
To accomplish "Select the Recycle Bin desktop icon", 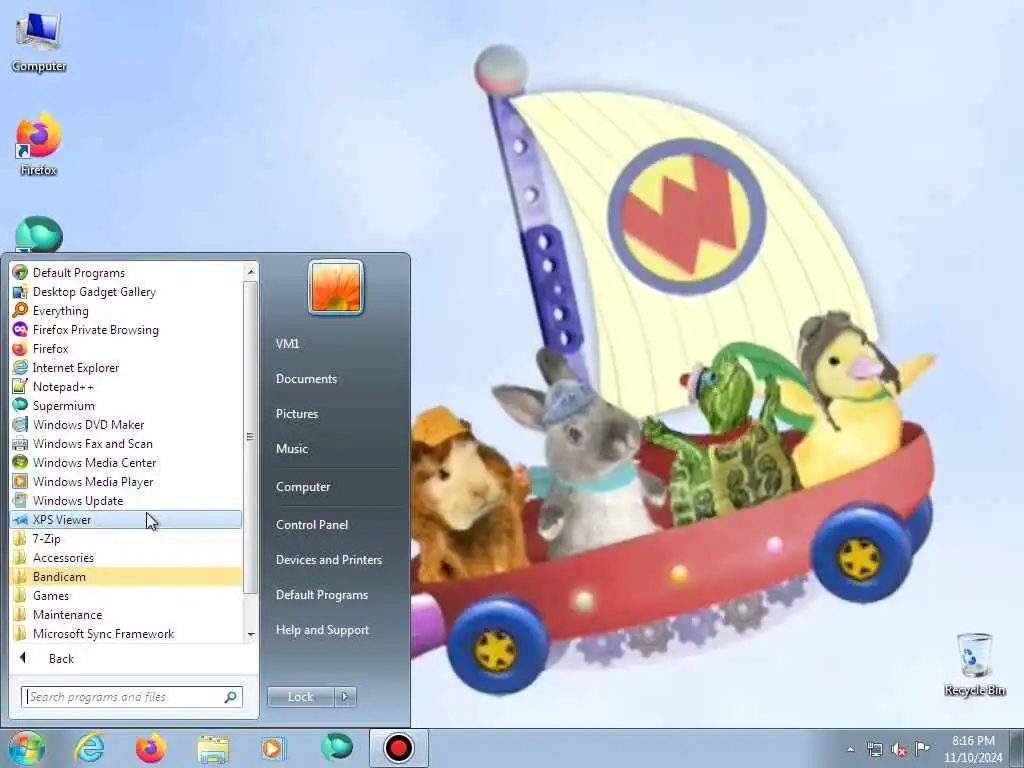I will click(x=974, y=664).
